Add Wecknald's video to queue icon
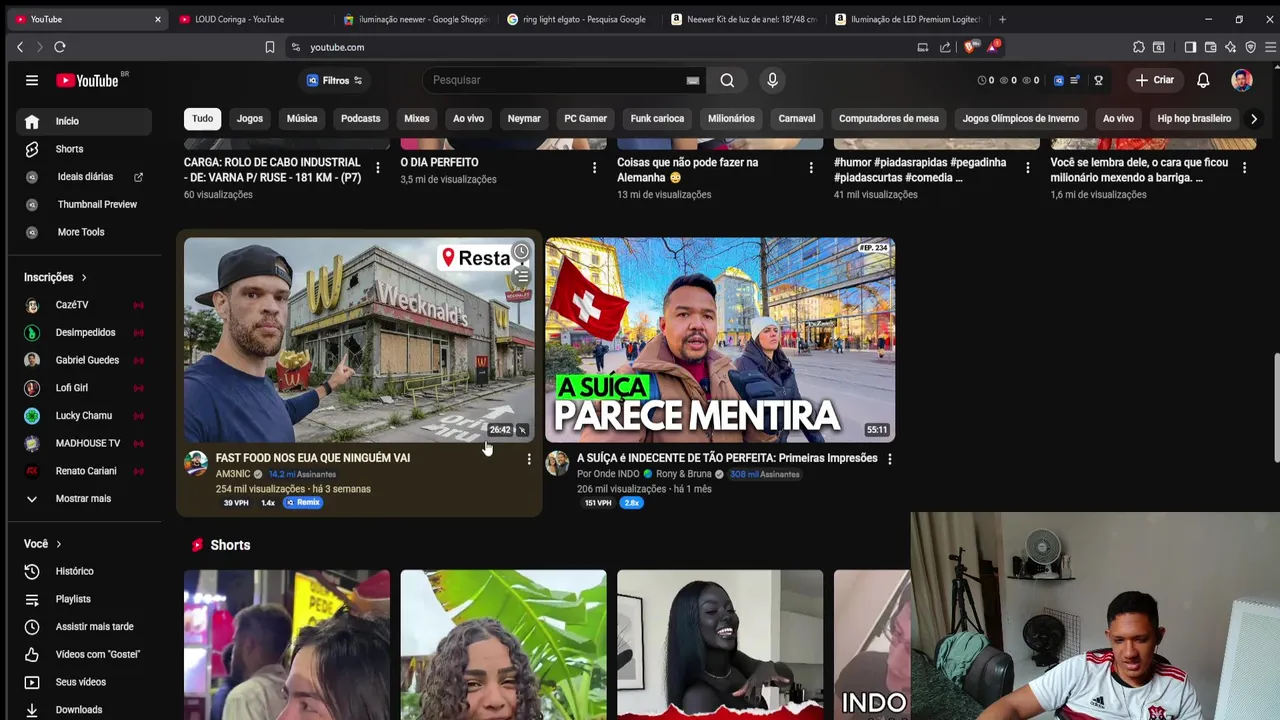Image resolution: width=1280 pixels, height=720 pixels. click(521, 275)
